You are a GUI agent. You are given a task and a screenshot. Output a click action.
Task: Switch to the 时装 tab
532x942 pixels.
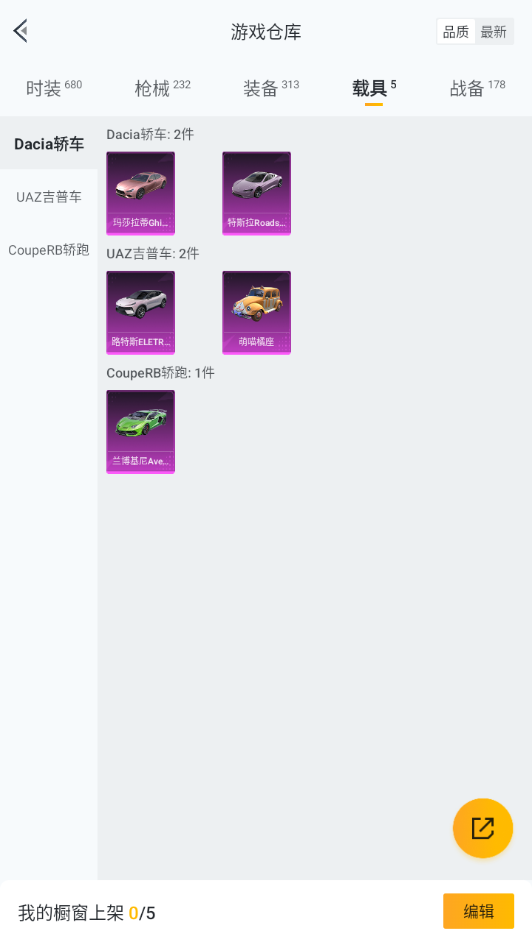click(x=53, y=88)
